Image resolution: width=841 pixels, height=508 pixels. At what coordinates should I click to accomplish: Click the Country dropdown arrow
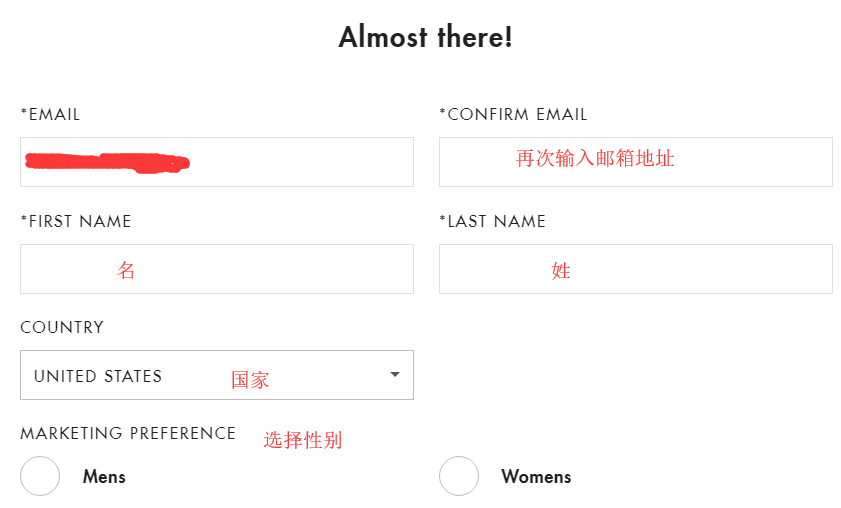395,375
